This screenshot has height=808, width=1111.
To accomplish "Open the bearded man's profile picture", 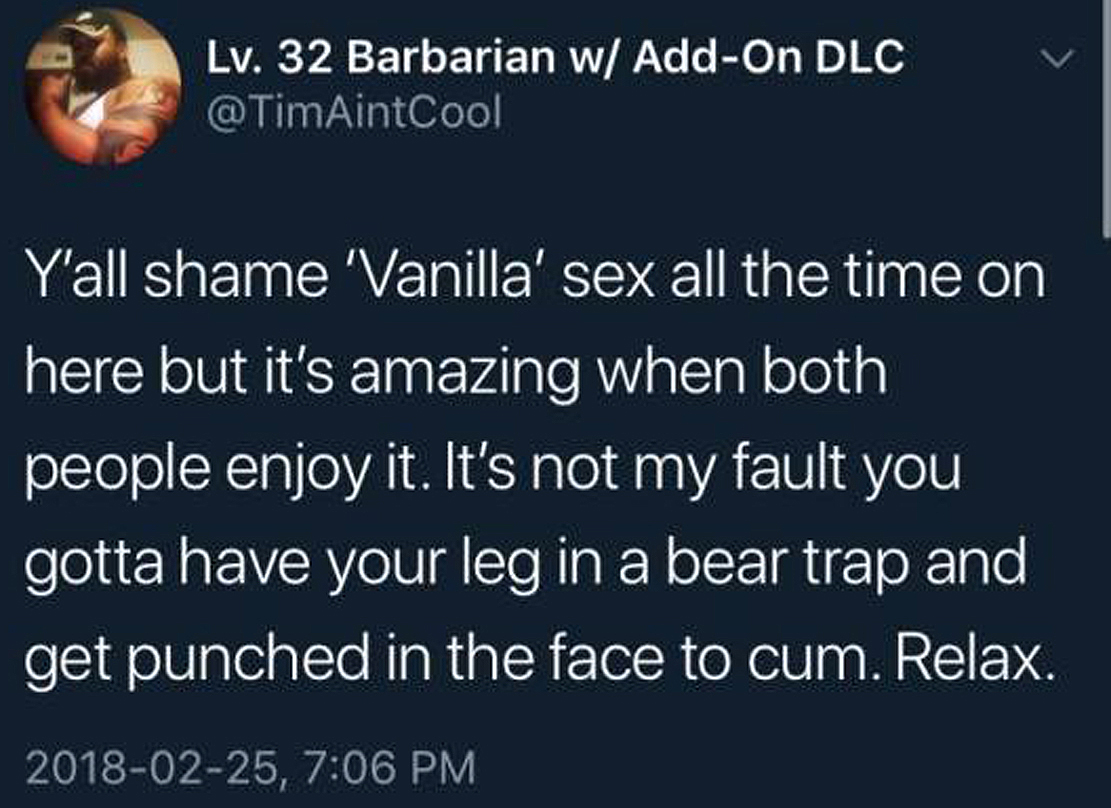I will click(103, 86).
